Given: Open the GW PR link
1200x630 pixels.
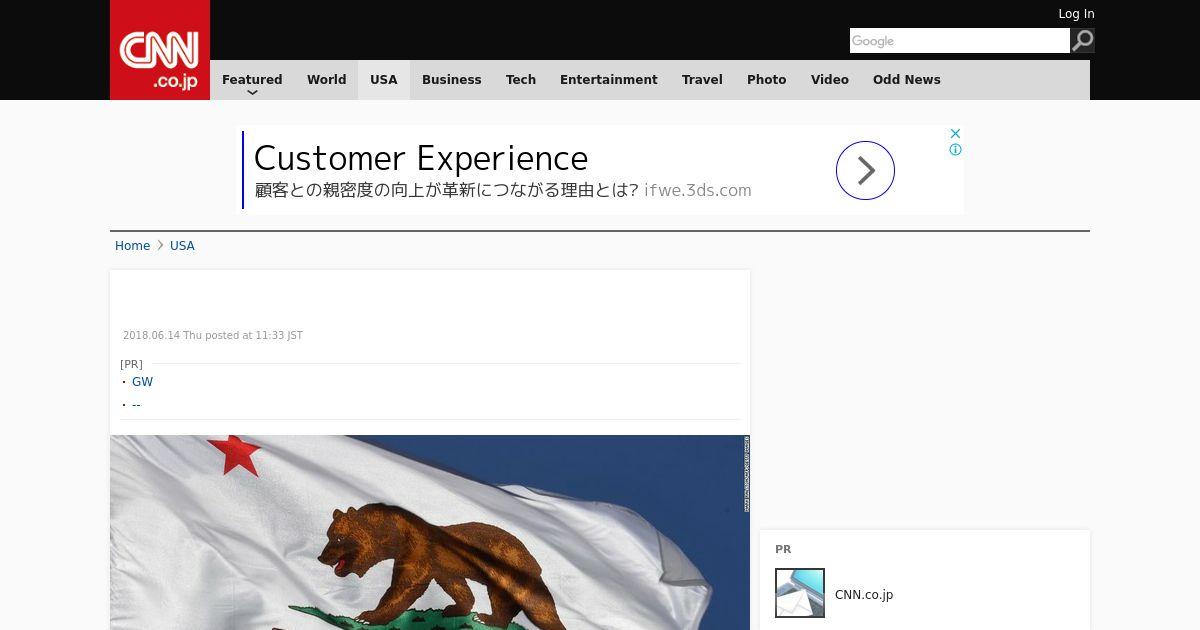Looking at the screenshot, I should click(142, 382).
